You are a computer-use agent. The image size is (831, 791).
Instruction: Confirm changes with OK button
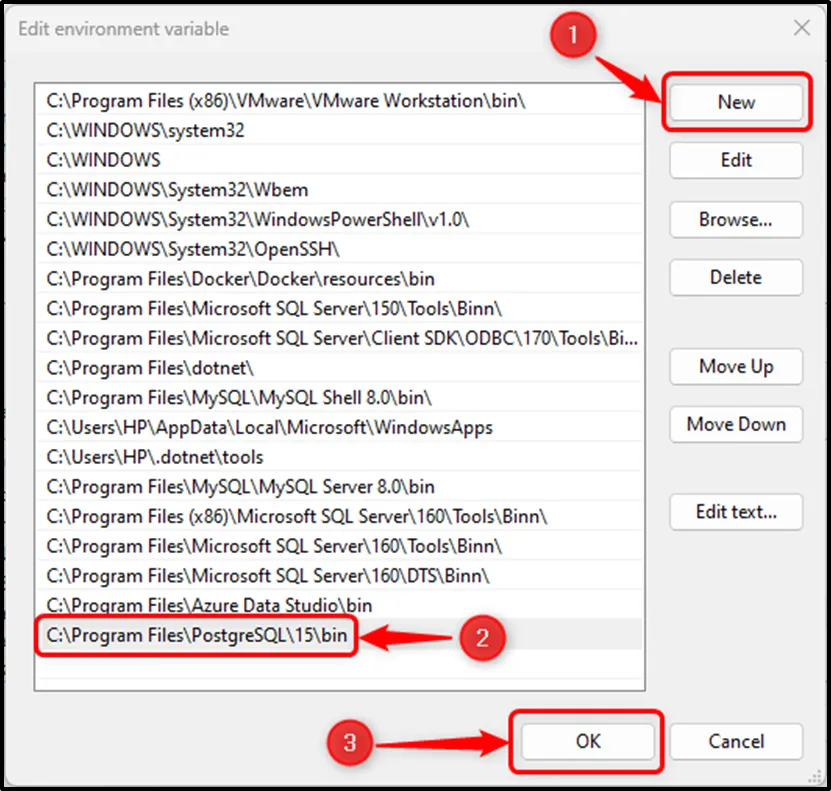tap(587, 741)
